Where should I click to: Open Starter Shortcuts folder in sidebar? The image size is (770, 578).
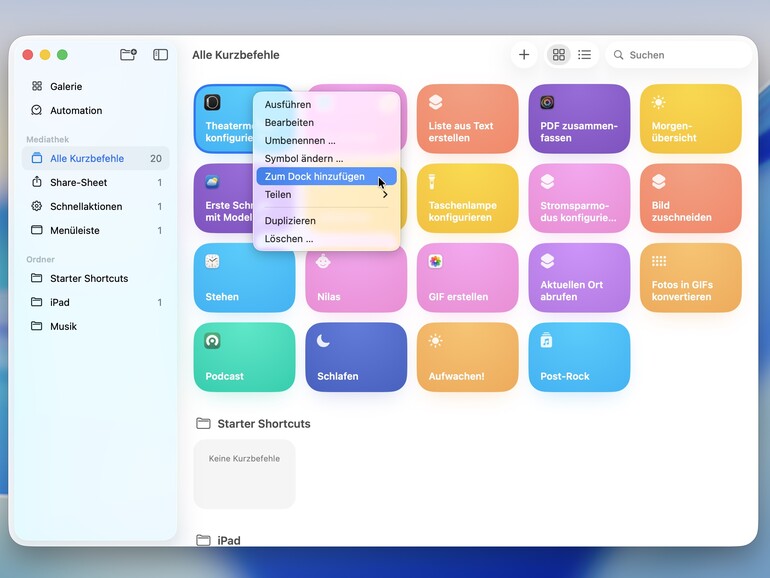96,278
